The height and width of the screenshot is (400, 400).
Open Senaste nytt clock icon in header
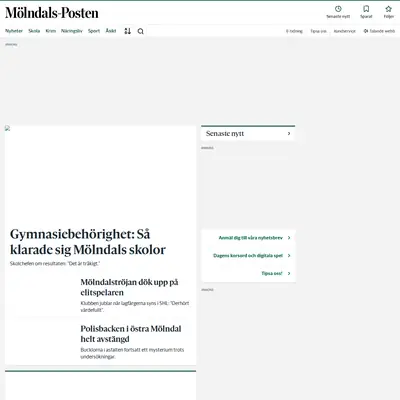(338, 9)
